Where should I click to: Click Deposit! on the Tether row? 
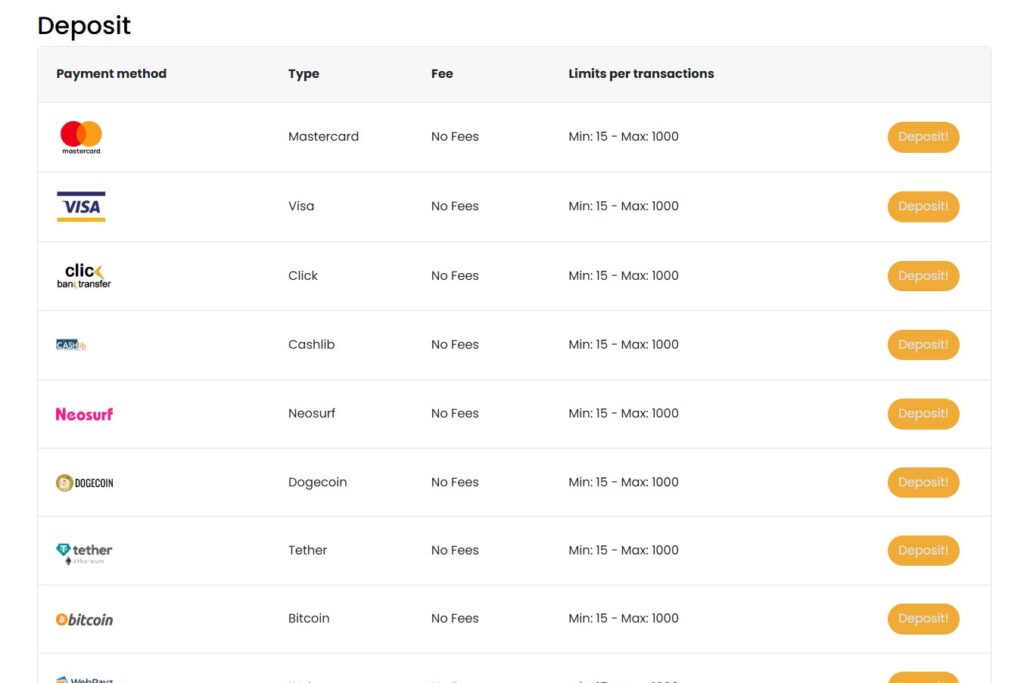click(x=923, y=550)
